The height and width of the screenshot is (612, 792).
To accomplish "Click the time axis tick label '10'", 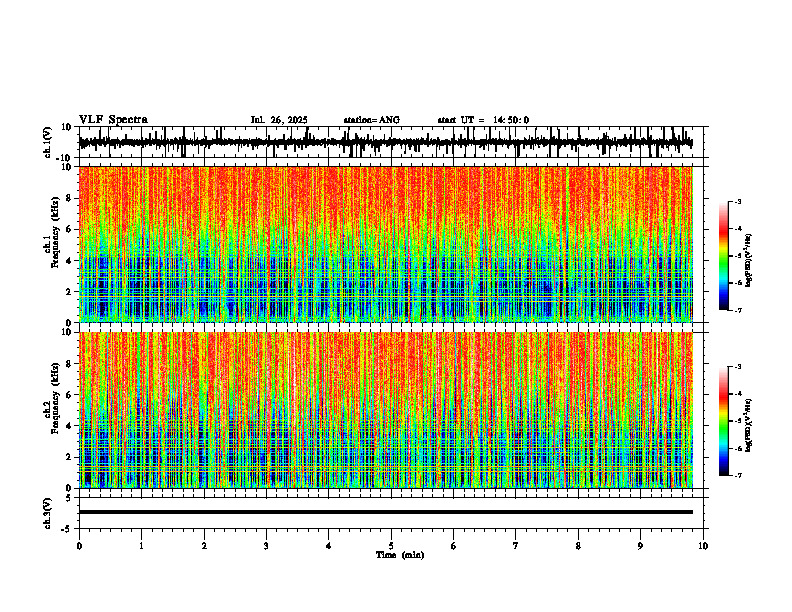I will click(703, 546).
